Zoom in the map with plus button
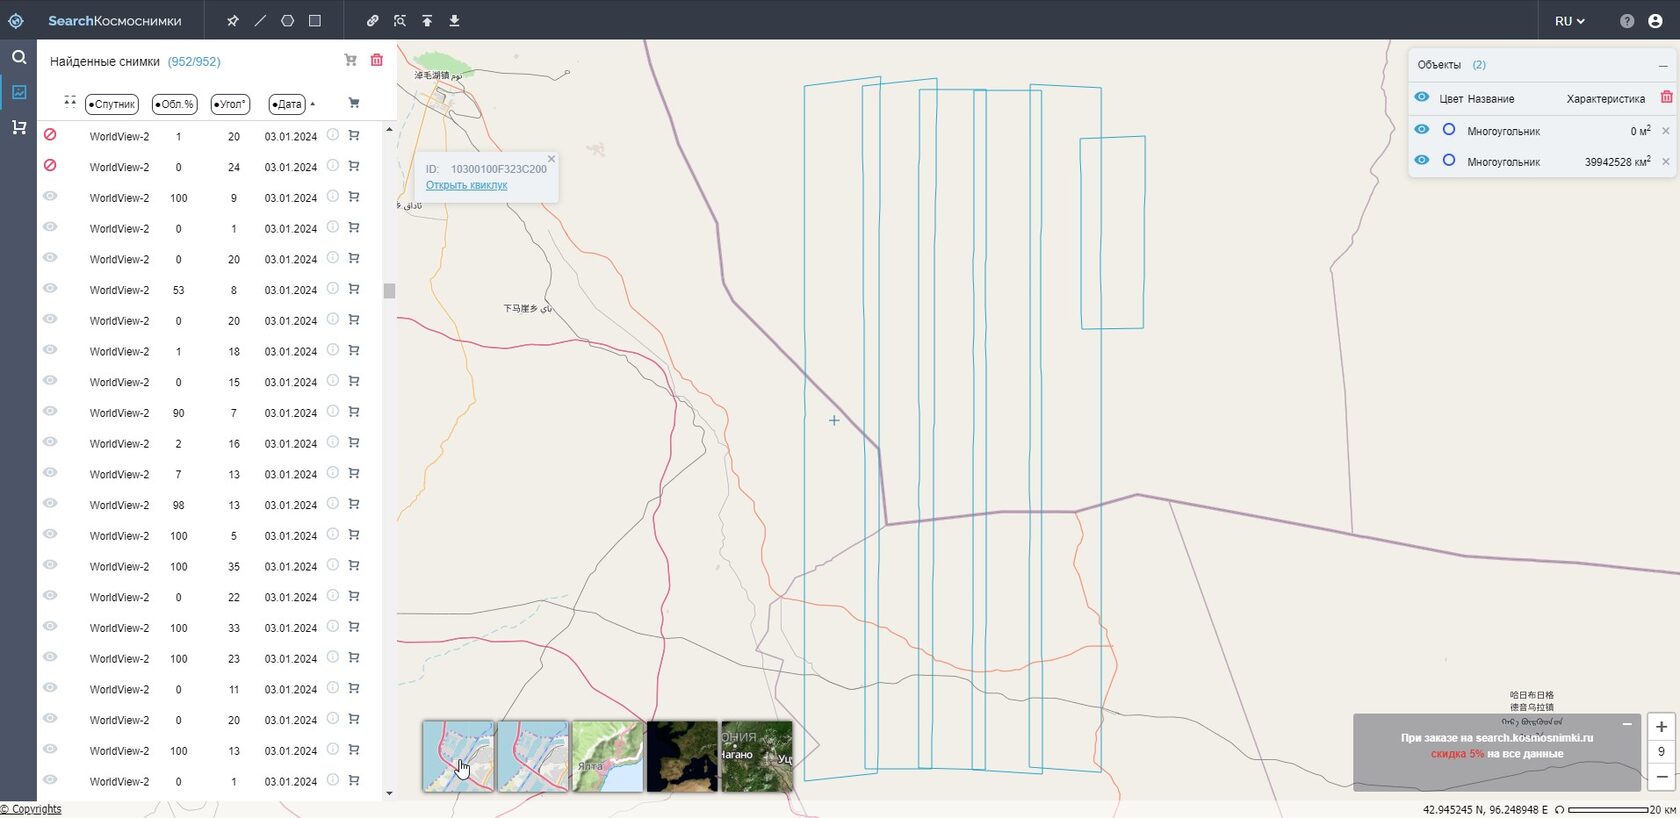Viewport: 1680px width, 818px height. [1661, 727]
